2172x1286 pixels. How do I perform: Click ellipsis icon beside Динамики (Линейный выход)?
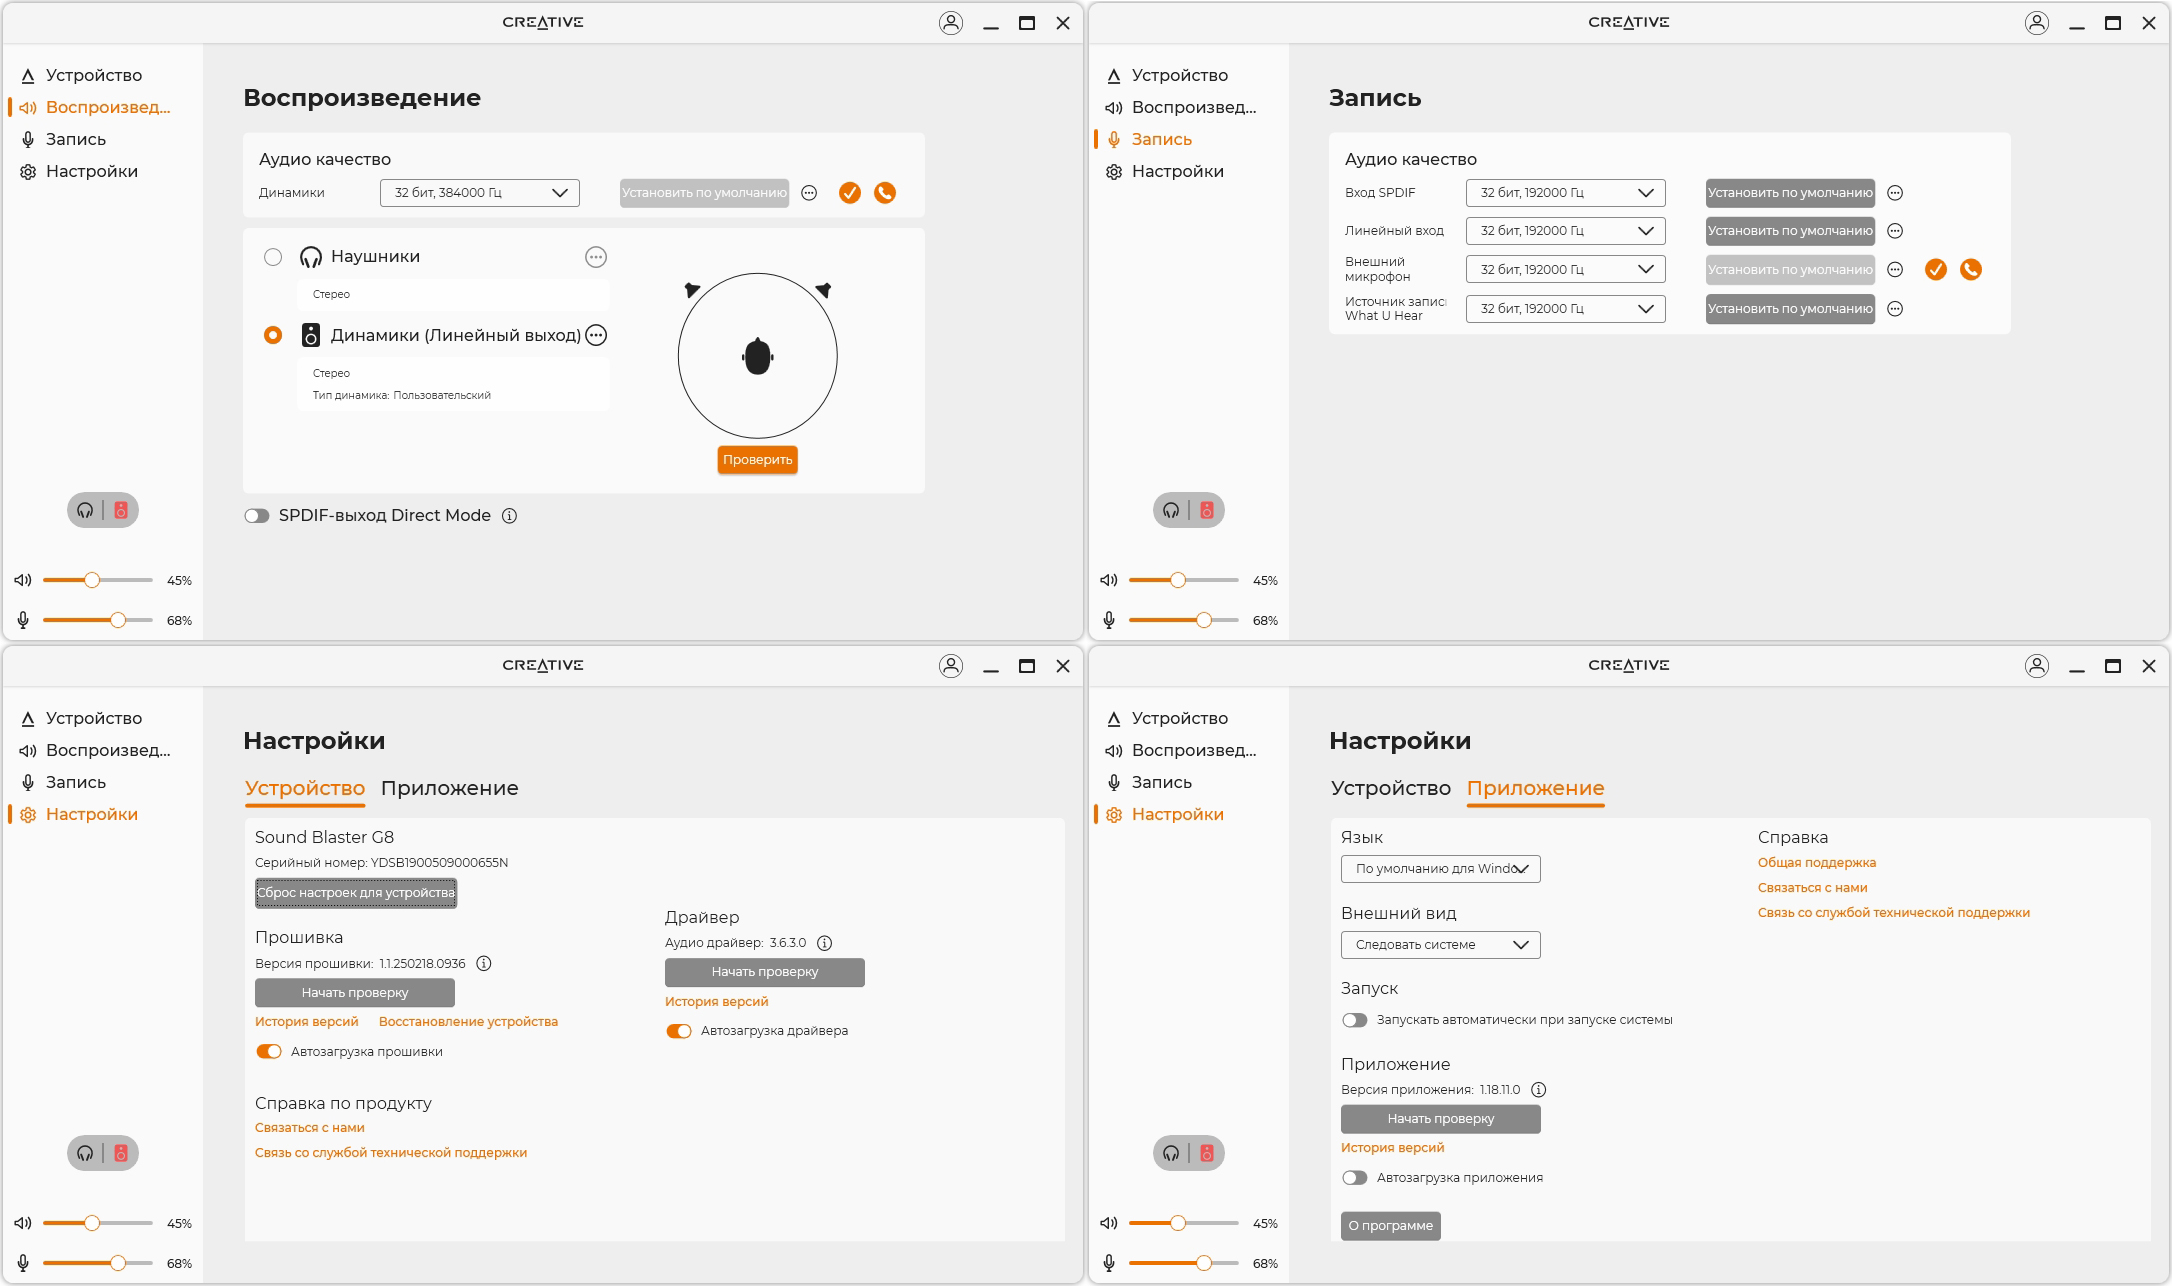pyautogui.click(x=596, y=335)
